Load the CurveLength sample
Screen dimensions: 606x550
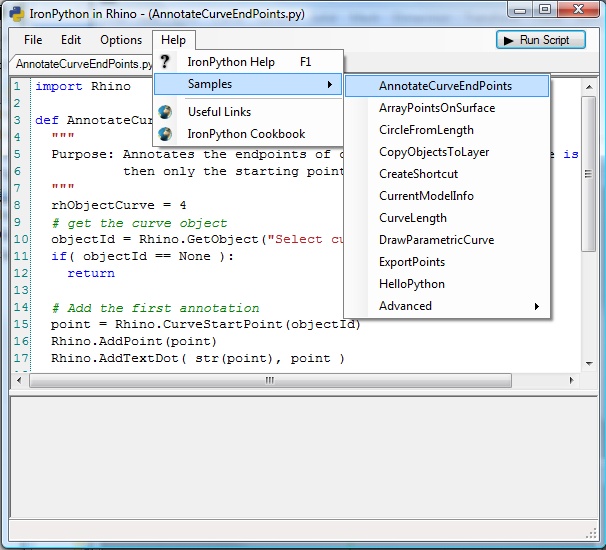pos(447,218)
